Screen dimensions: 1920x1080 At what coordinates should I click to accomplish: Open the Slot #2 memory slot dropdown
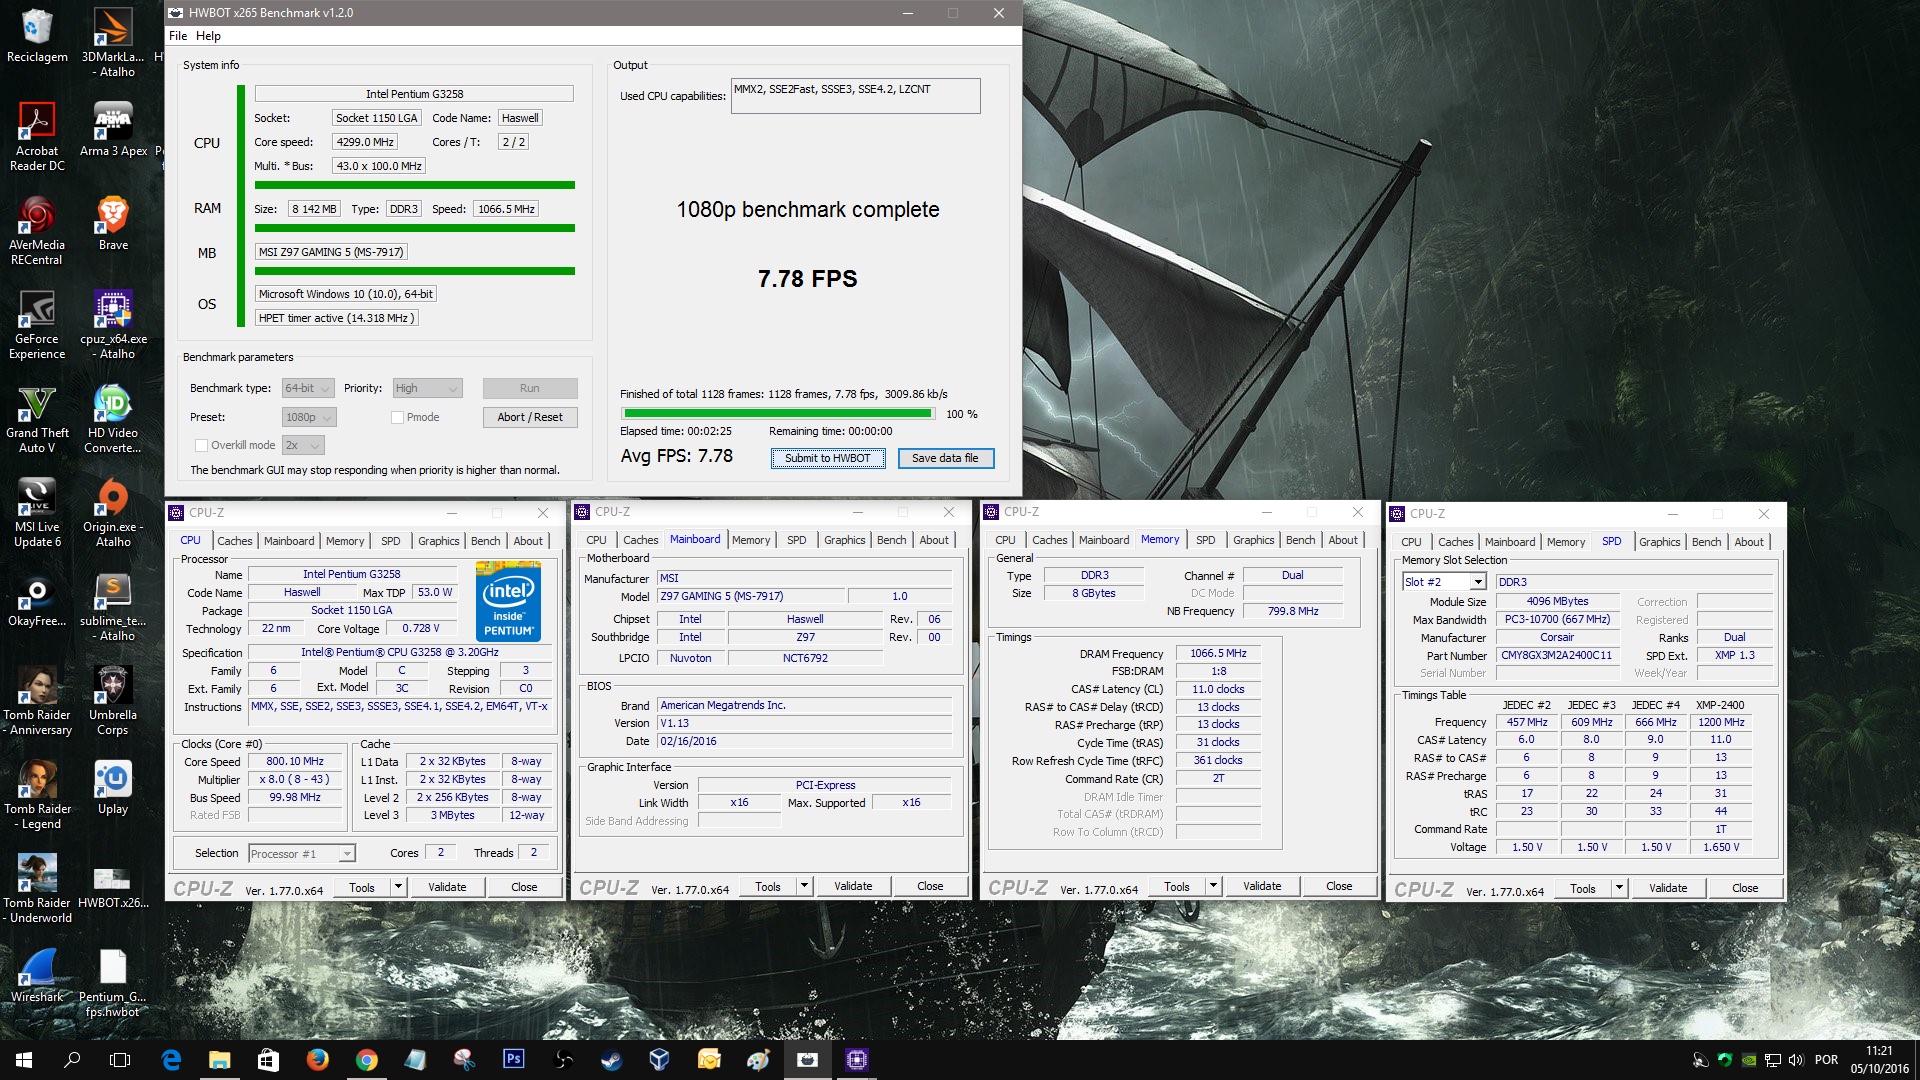[x=1444, y=582]
